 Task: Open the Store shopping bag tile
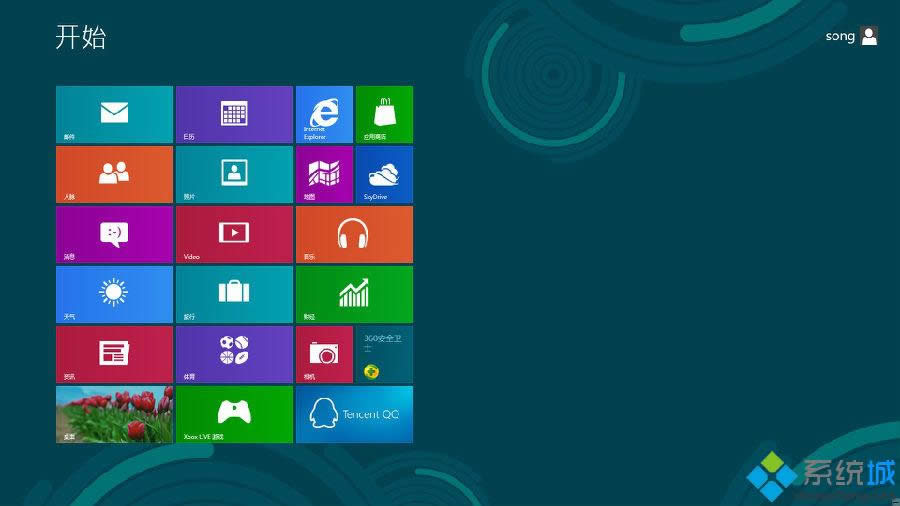385,114
